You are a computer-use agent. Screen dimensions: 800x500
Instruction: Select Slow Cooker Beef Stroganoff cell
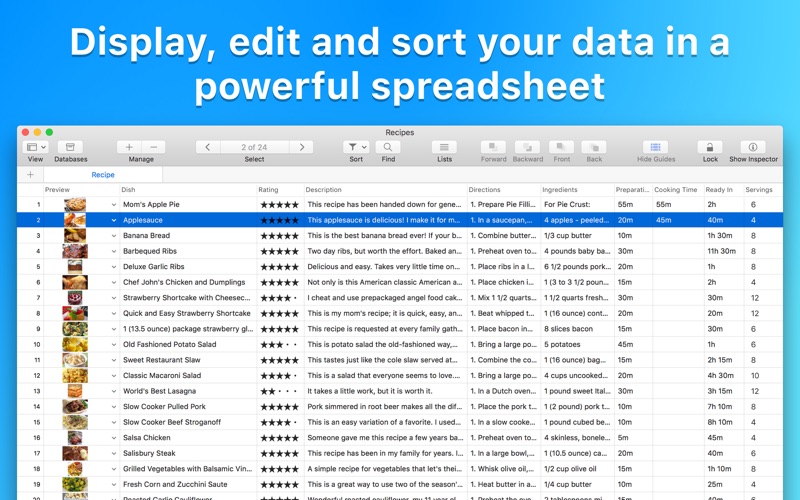[x=188, y=422]
